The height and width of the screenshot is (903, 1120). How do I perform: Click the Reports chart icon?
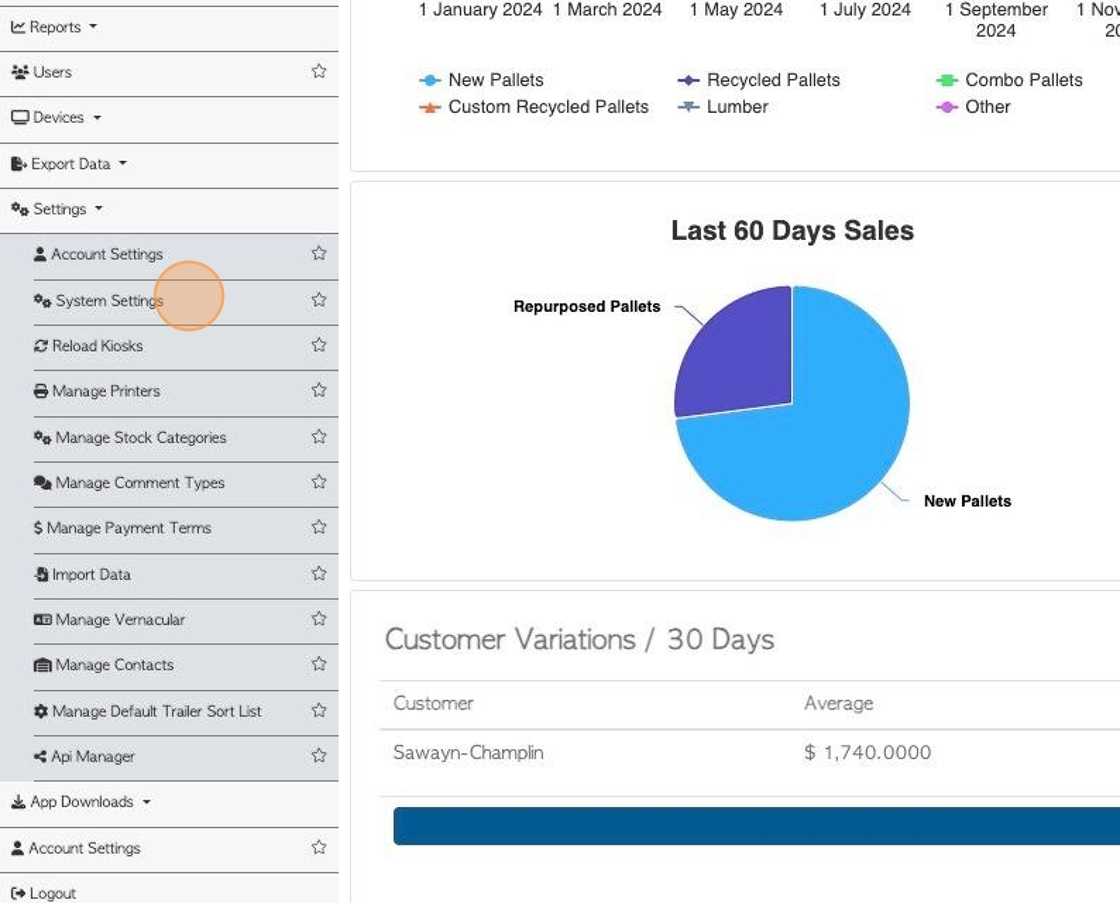[x=18, y=27]
